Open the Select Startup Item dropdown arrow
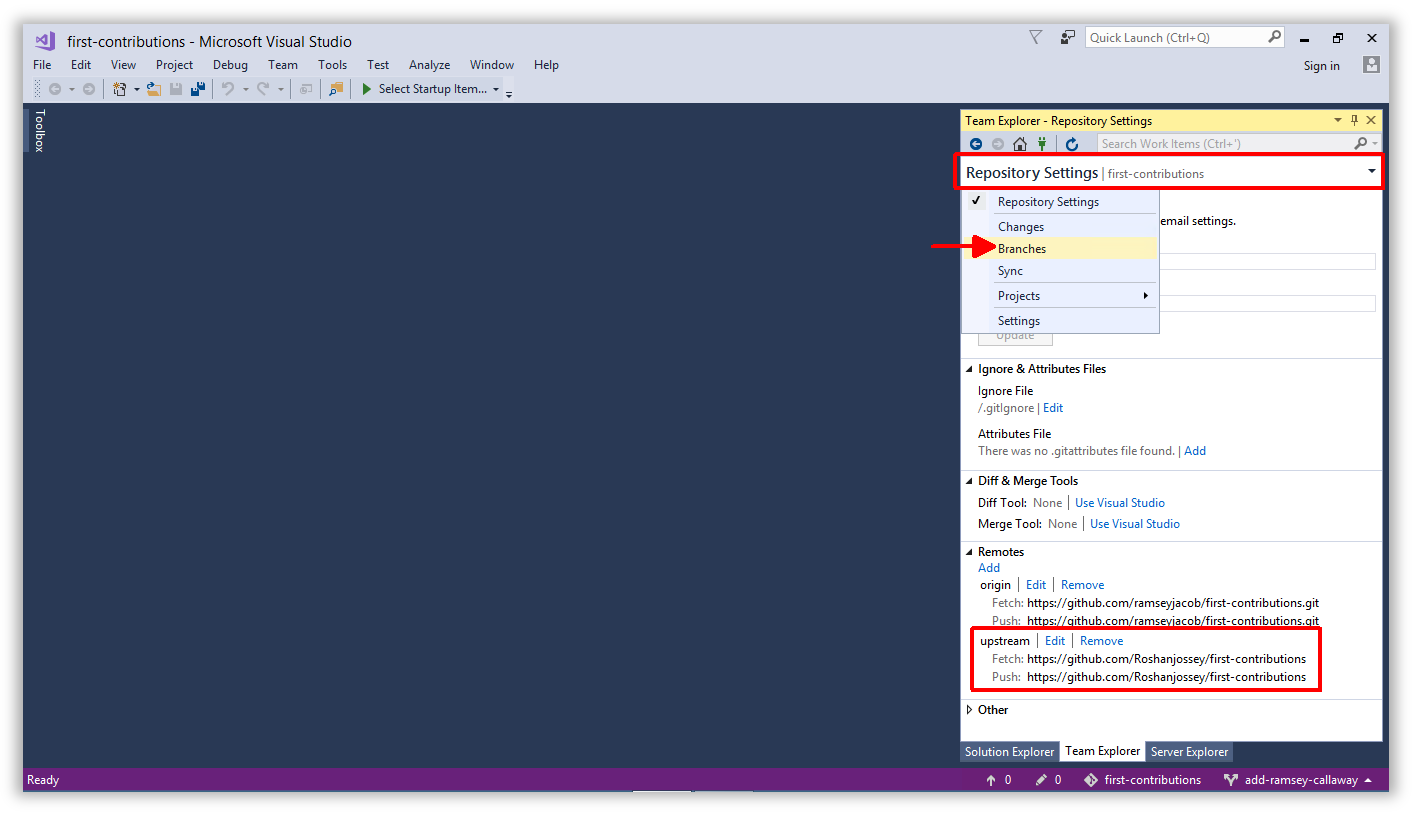This screenshot has width=1413, height=813. click(x=496, y=90)
